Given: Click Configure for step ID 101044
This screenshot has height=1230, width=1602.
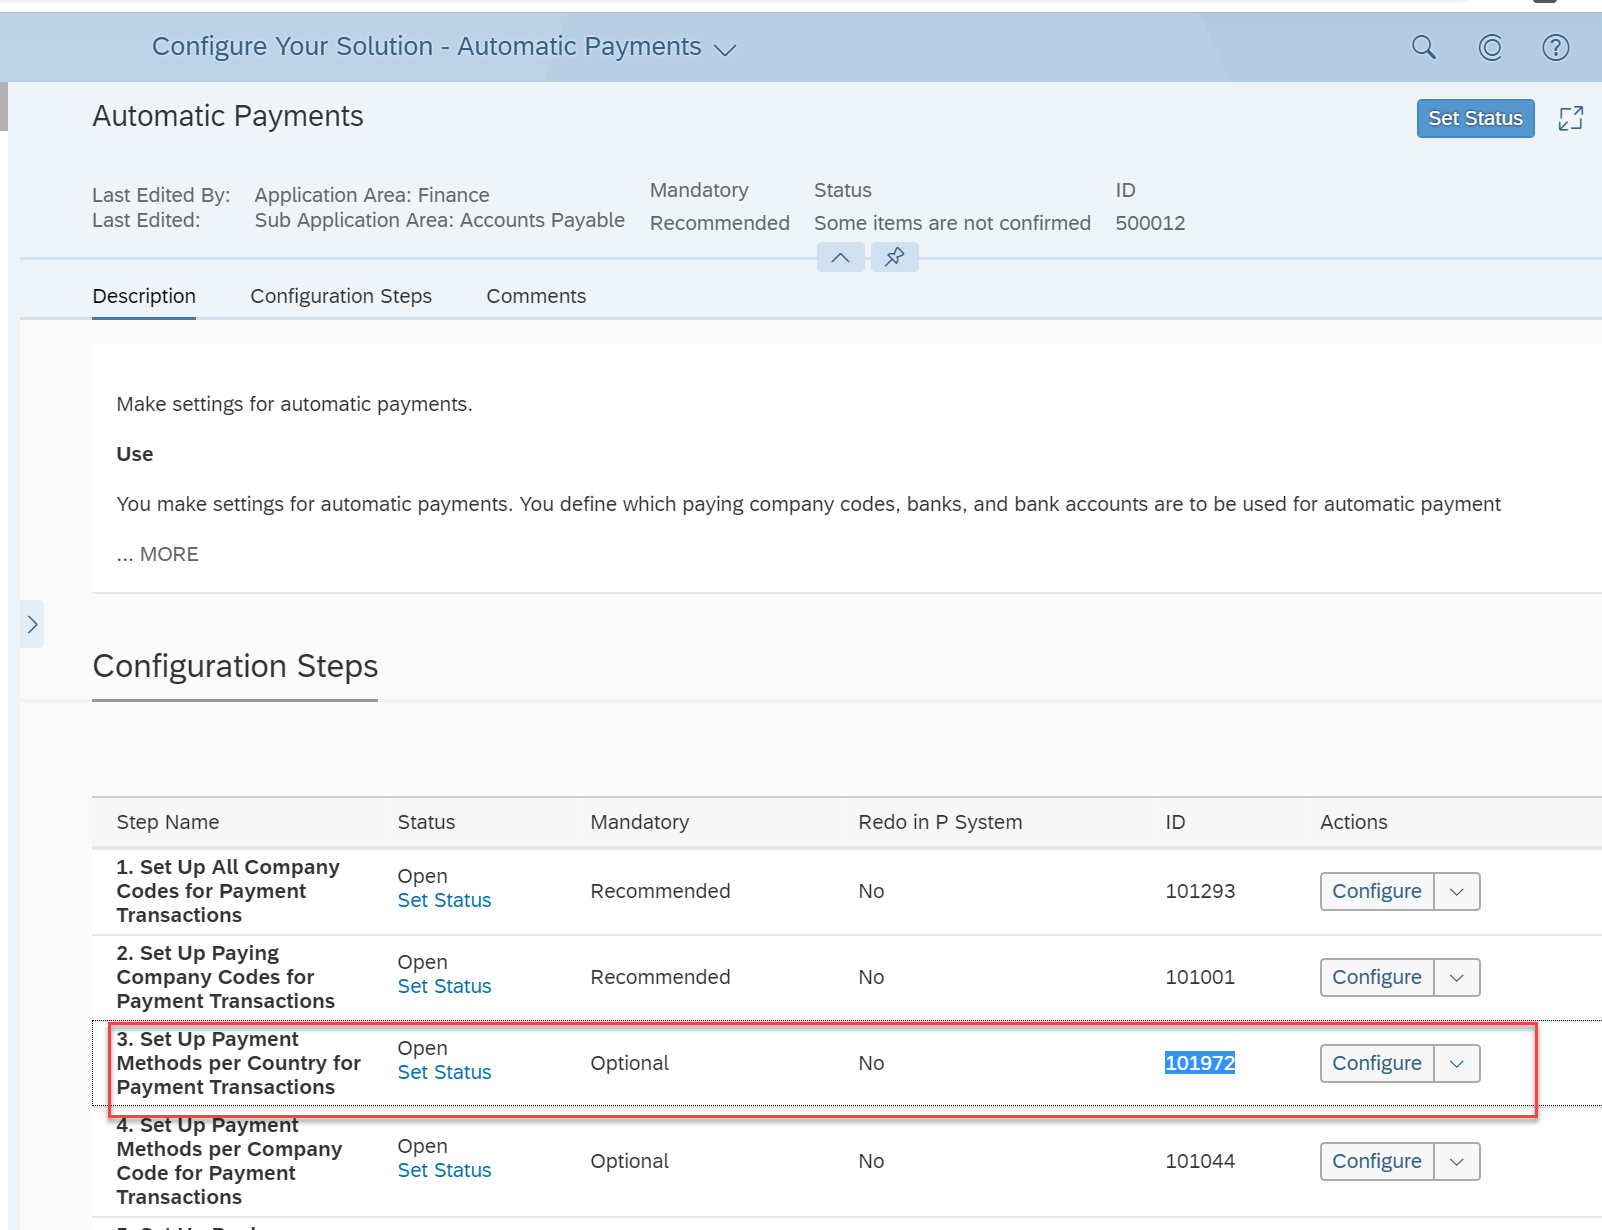Looking at the screenshot, I should [x=1376, y=1161].
